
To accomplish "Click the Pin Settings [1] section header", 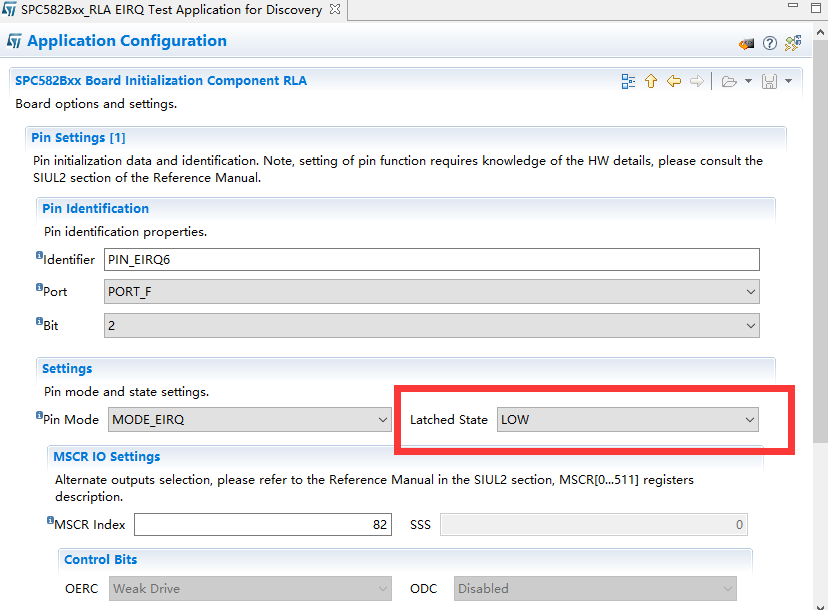I will 78,137.
